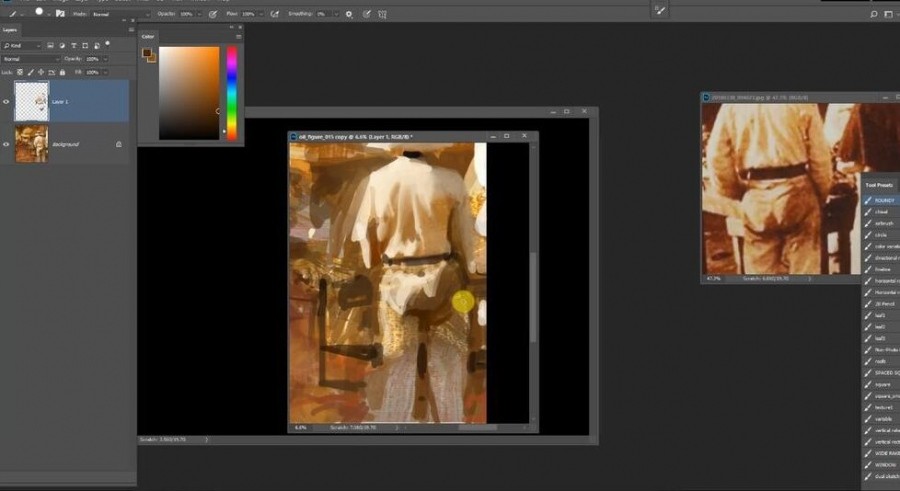This screenshot has height=491, width=900.
Task: Hide Layer 1 with eye icon
Action: 6,102
